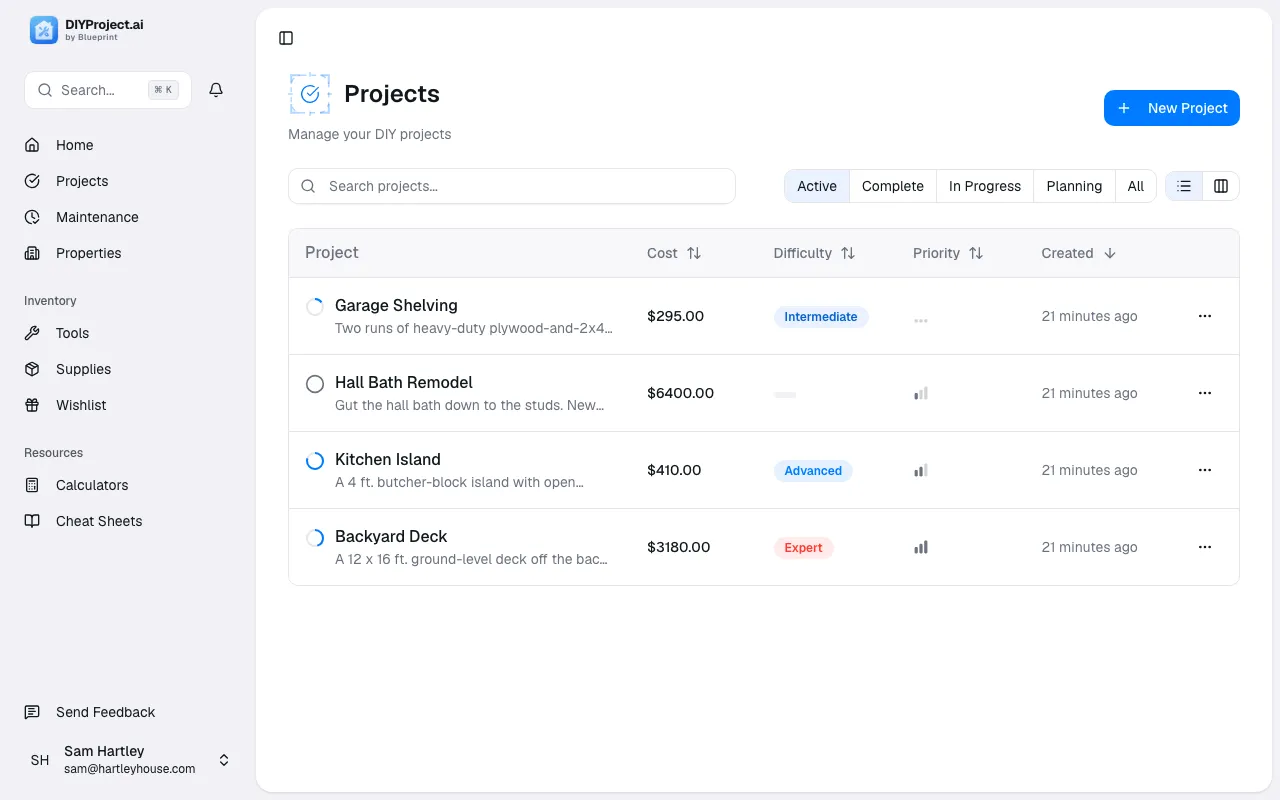Select the In Progress filter tab
This screenshot has width=1280, height=800.
[x=985, y=186]
